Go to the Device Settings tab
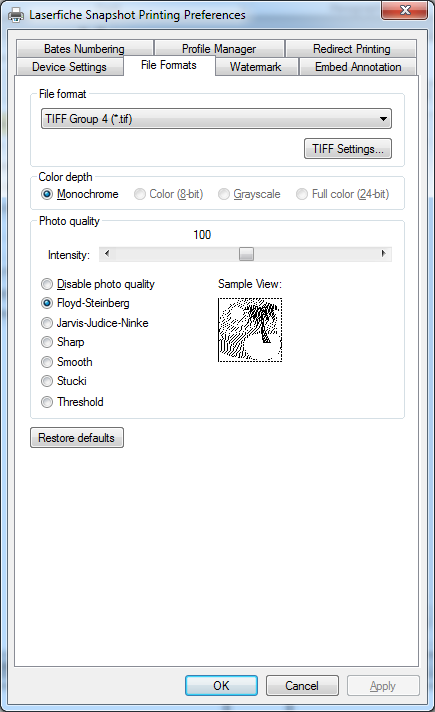This screenshot has width=435, height=712. 69,67
